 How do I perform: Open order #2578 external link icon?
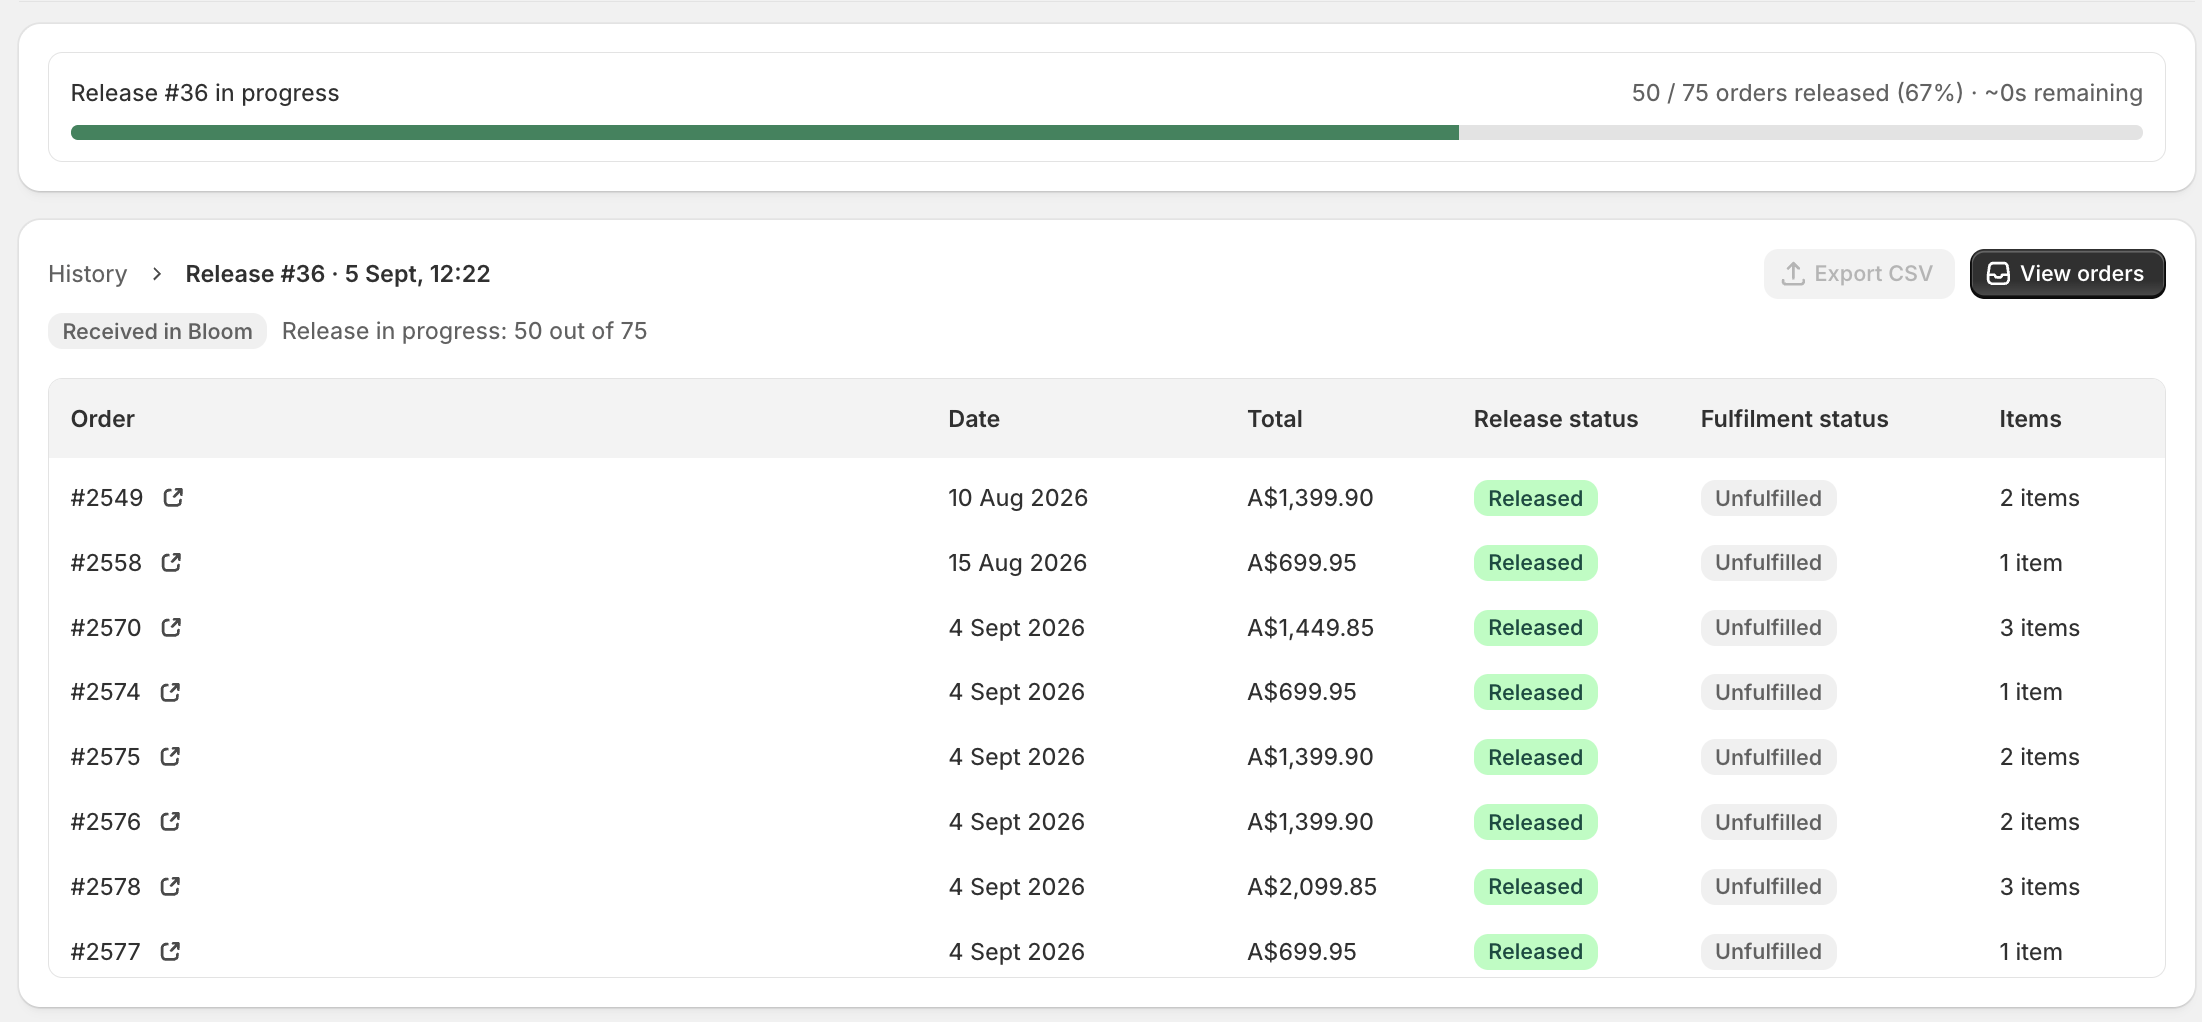coord(170,886)
